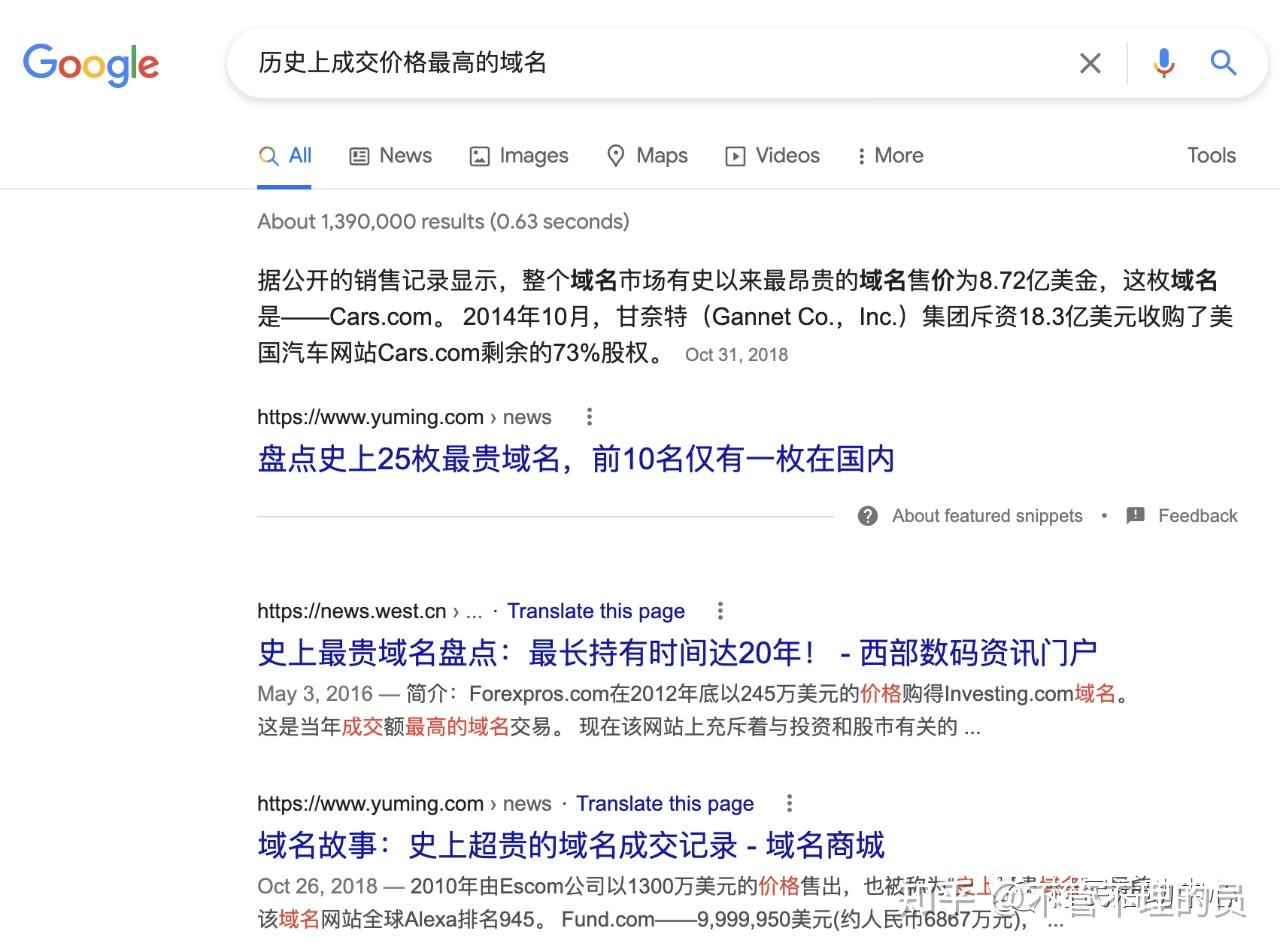Screen dimensions: 1280x950
Task: Select the Images search icon
Action: [480, 156]
